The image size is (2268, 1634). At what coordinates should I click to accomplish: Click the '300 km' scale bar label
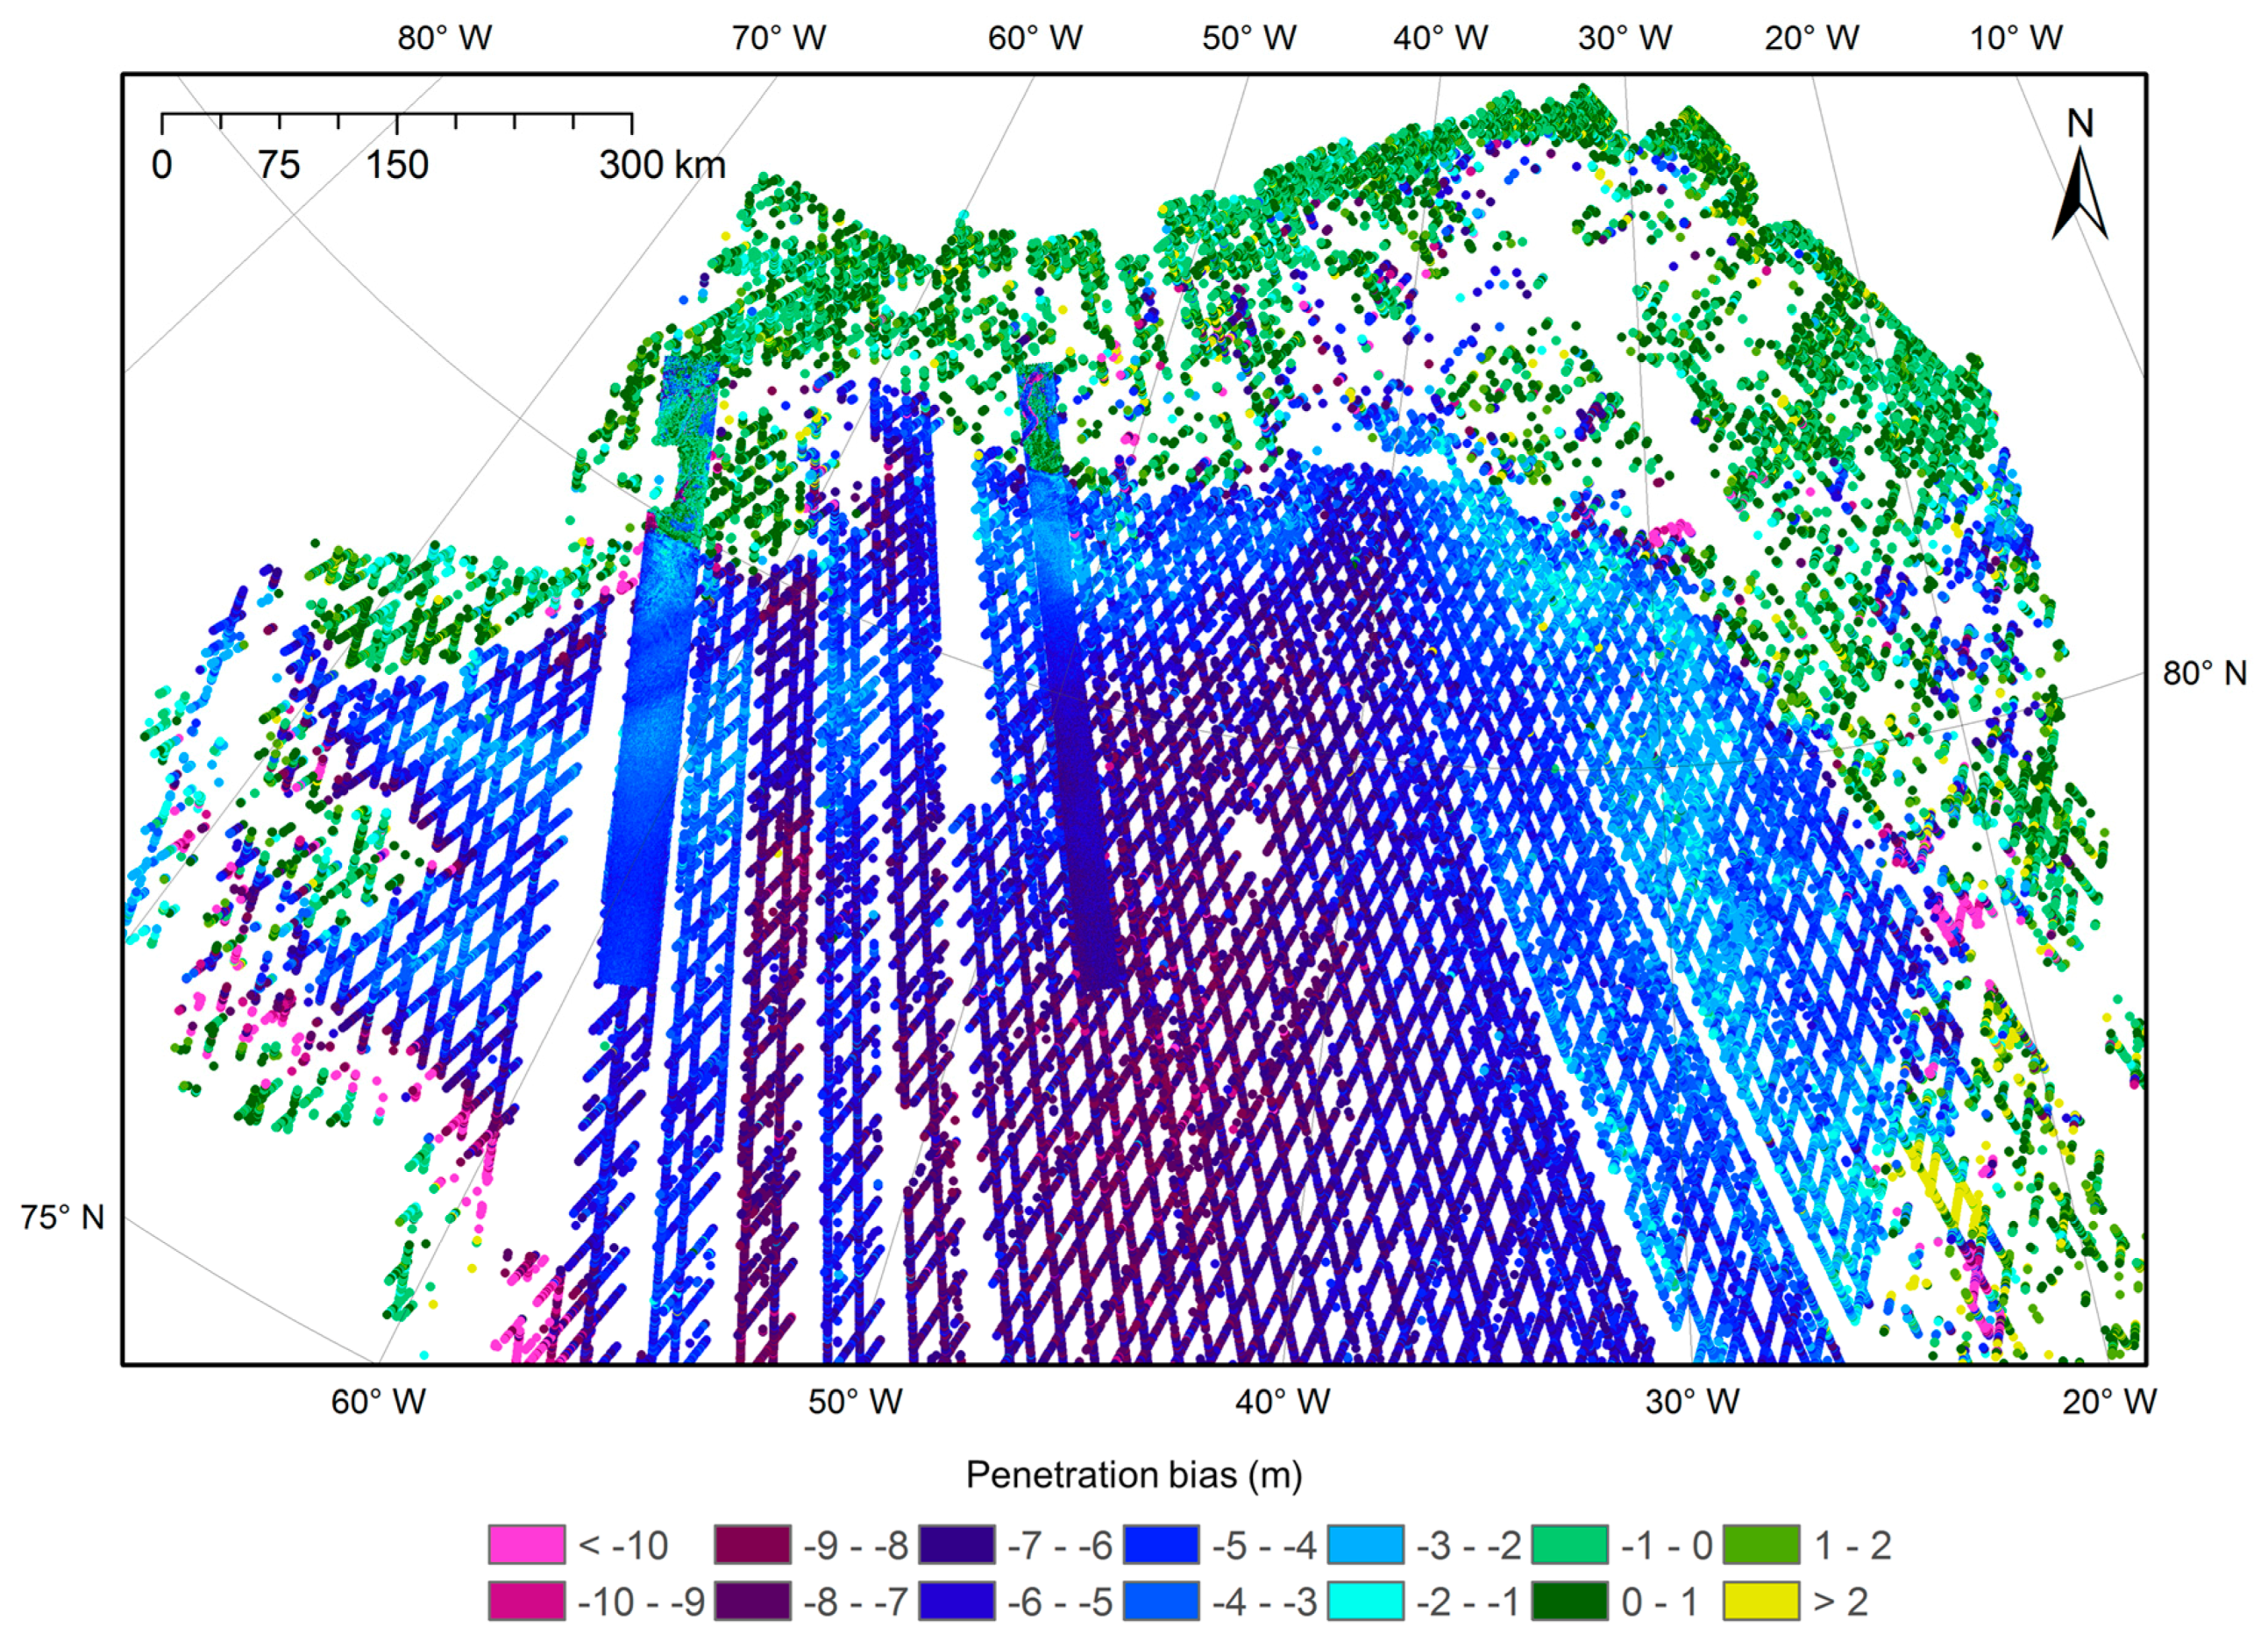[662, 164]
